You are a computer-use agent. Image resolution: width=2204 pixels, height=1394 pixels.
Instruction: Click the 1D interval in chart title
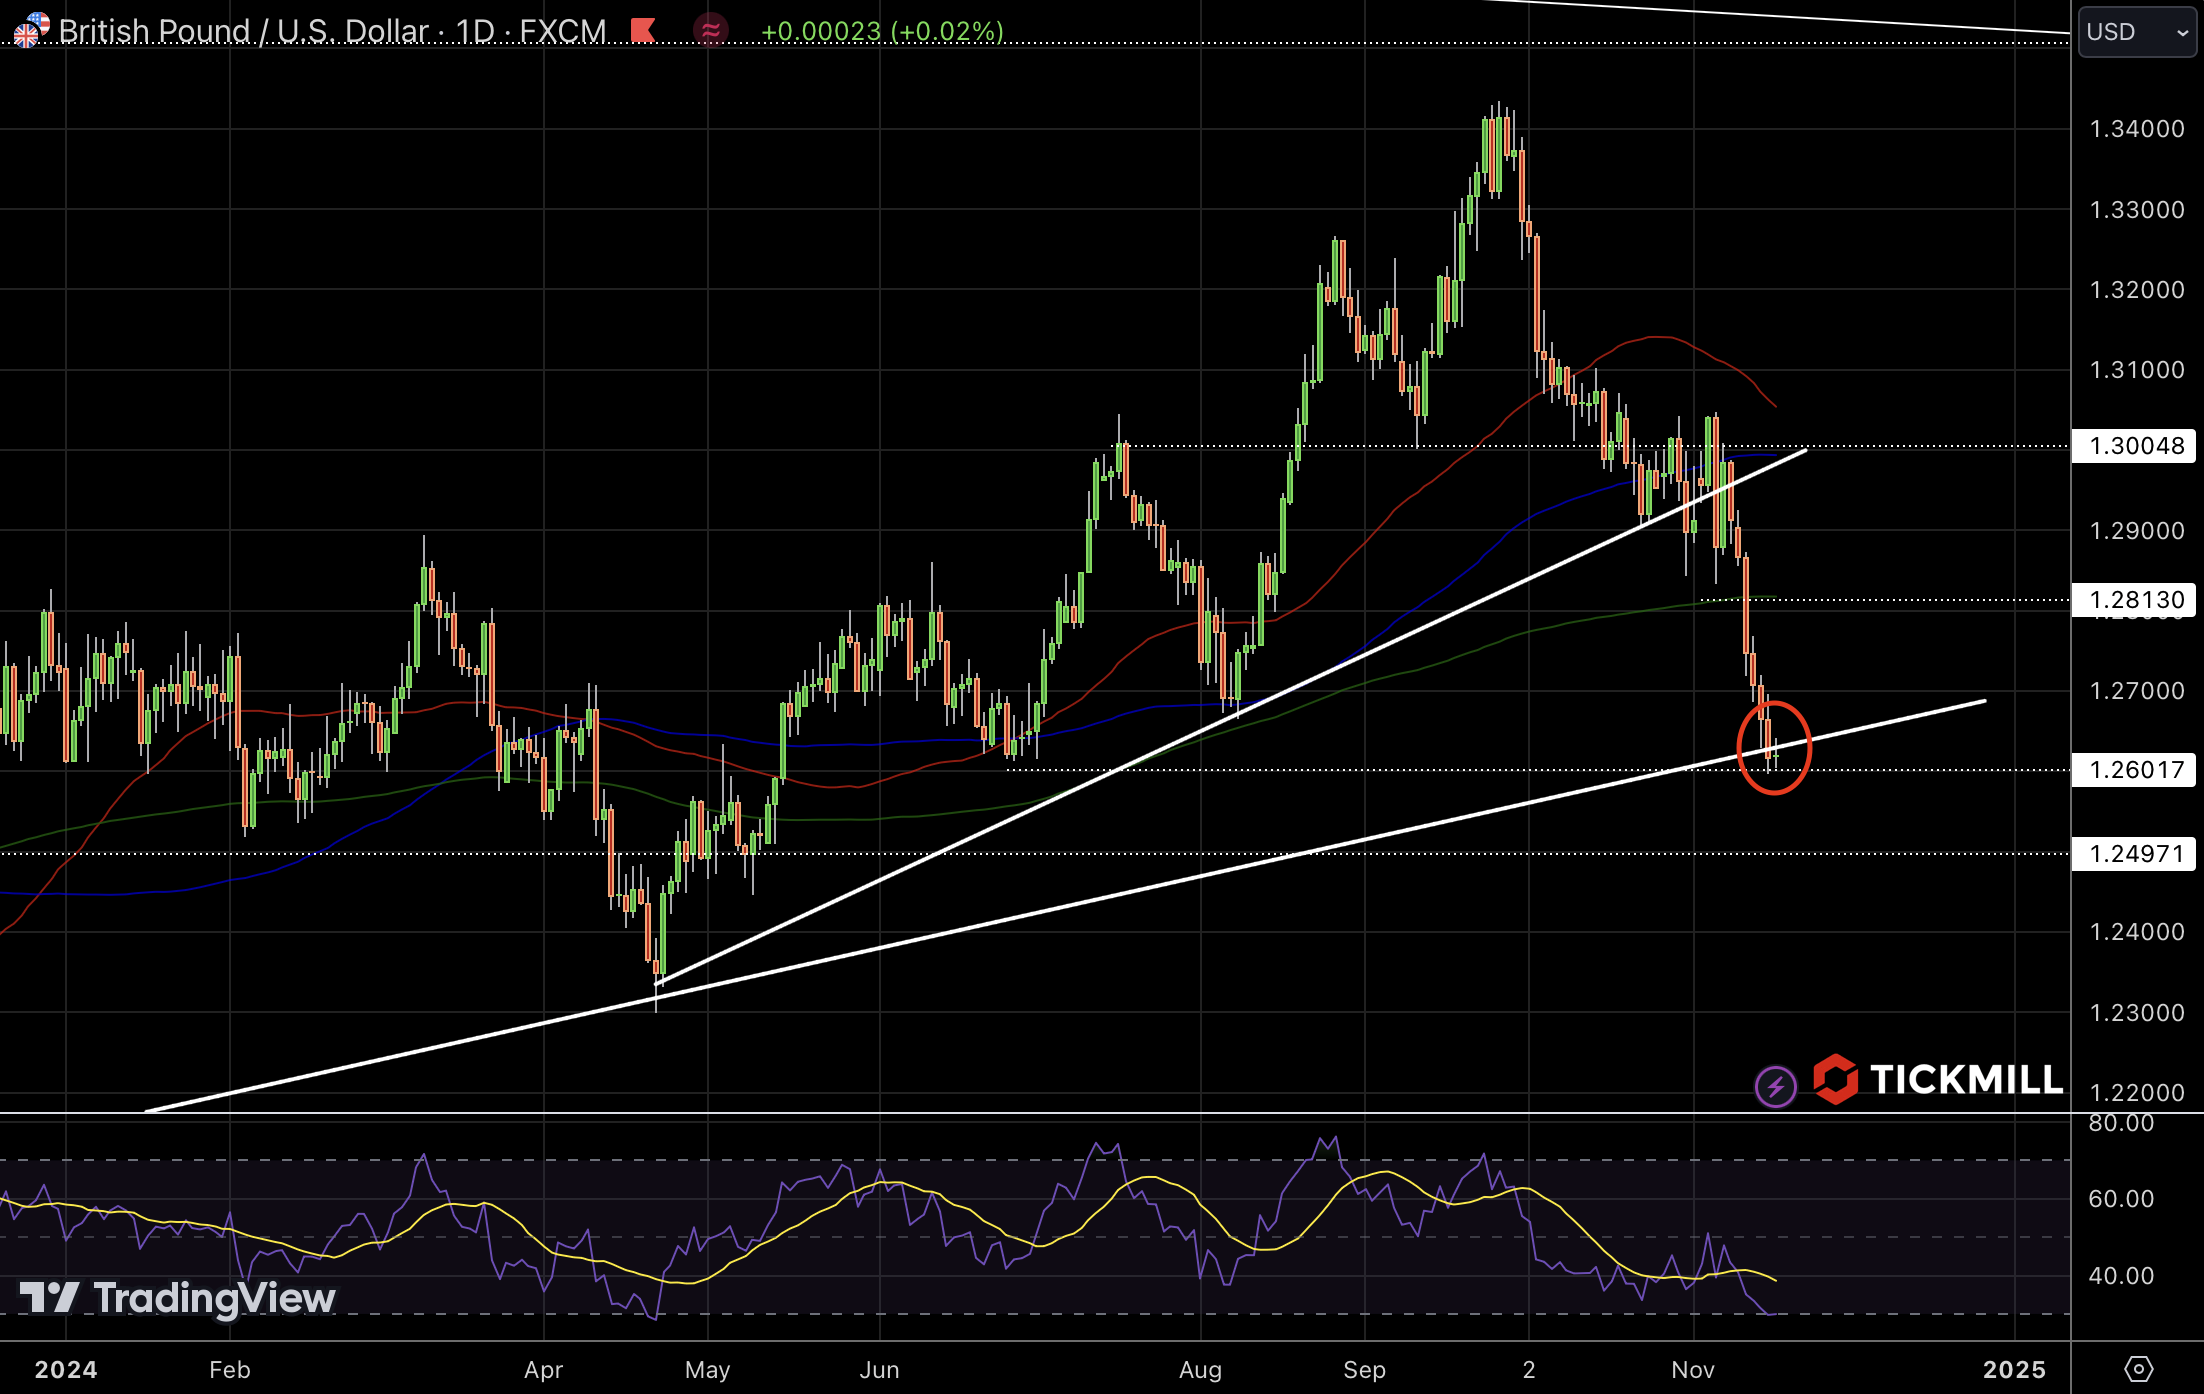(x=475, y=31)
